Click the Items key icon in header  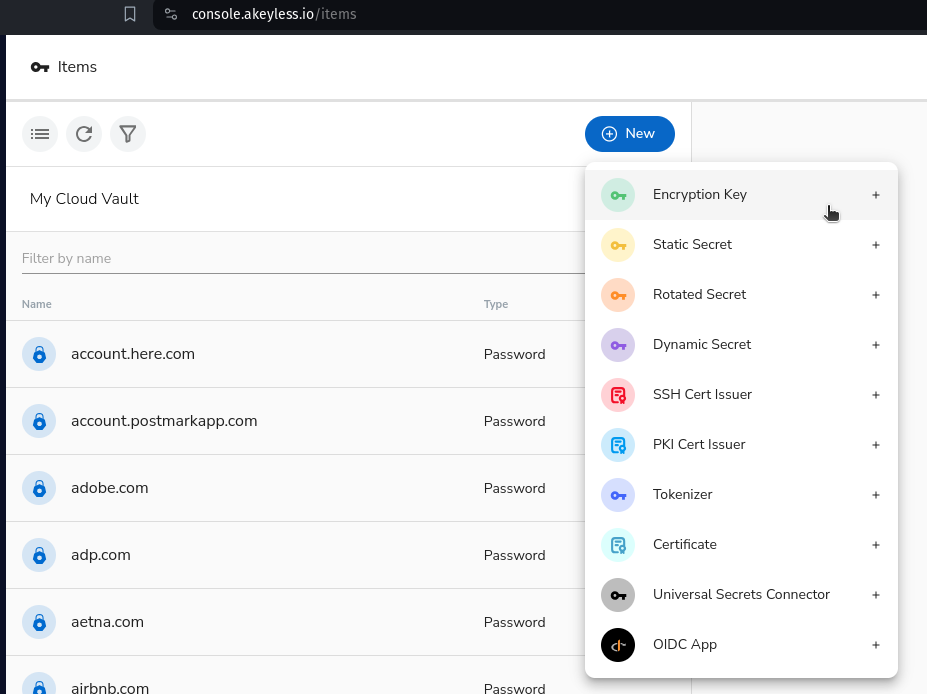40,67
